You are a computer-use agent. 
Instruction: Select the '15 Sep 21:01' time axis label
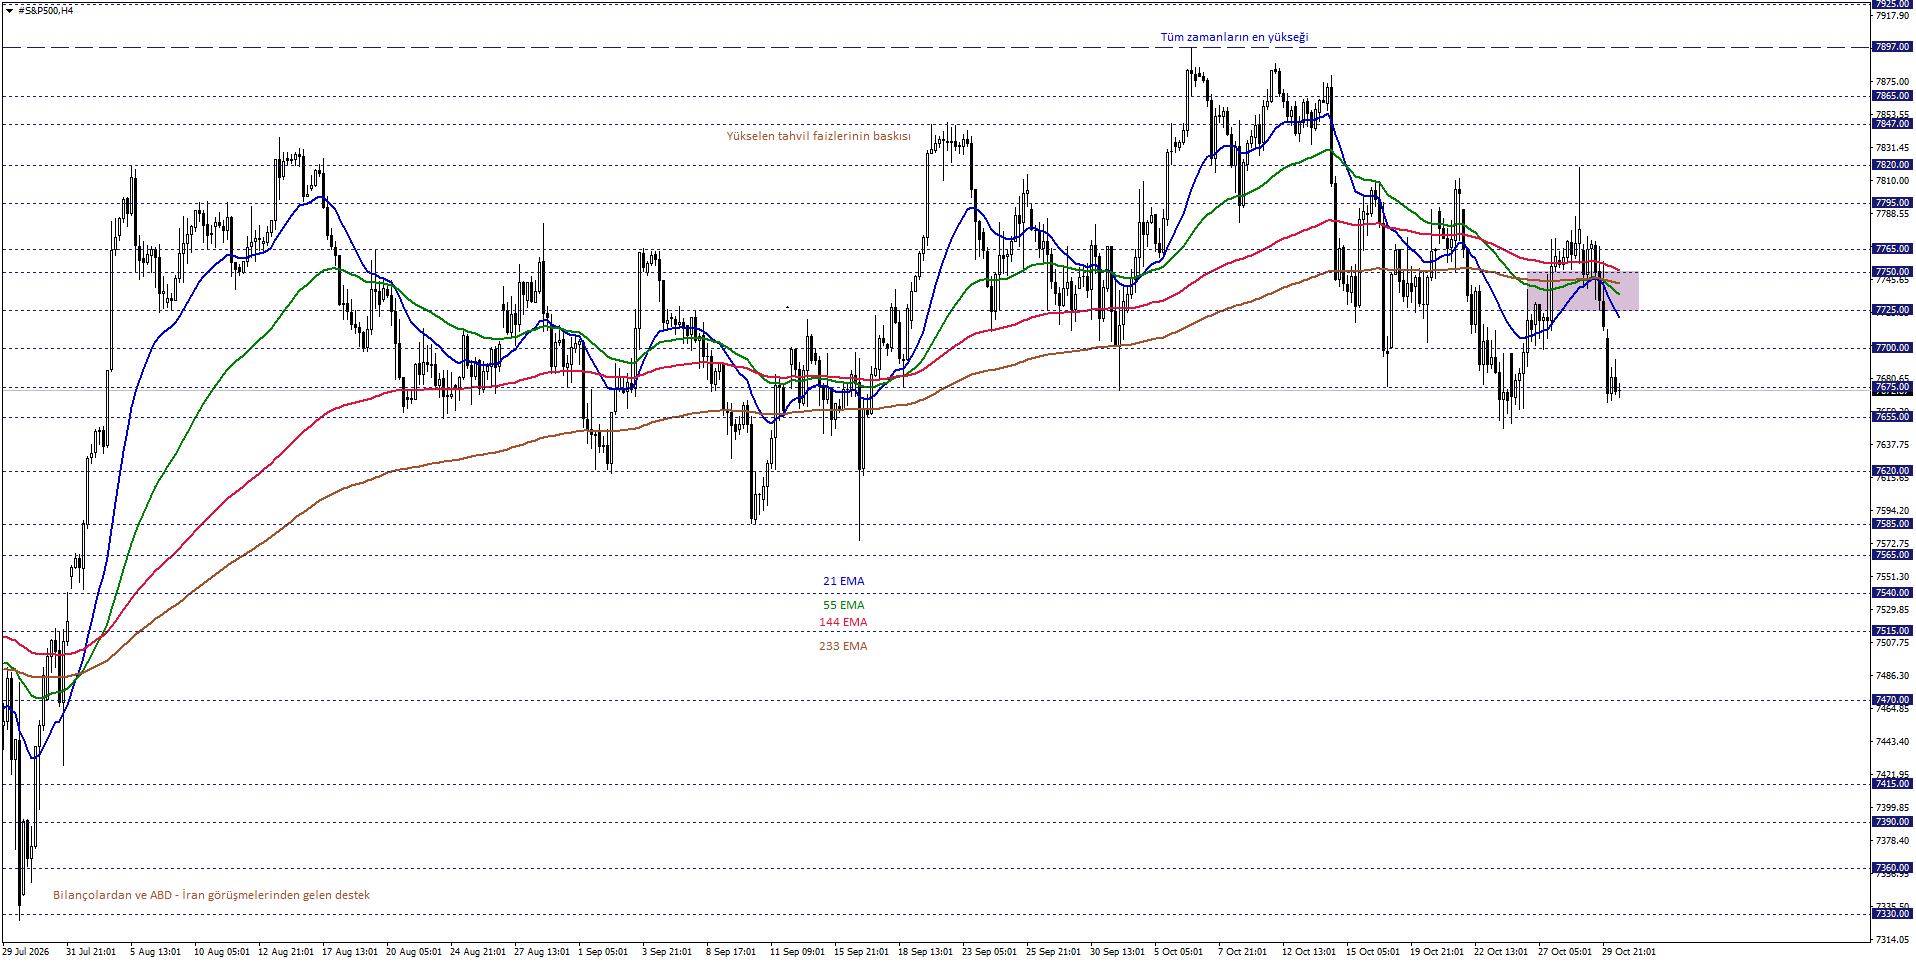(x=861, y=952)
